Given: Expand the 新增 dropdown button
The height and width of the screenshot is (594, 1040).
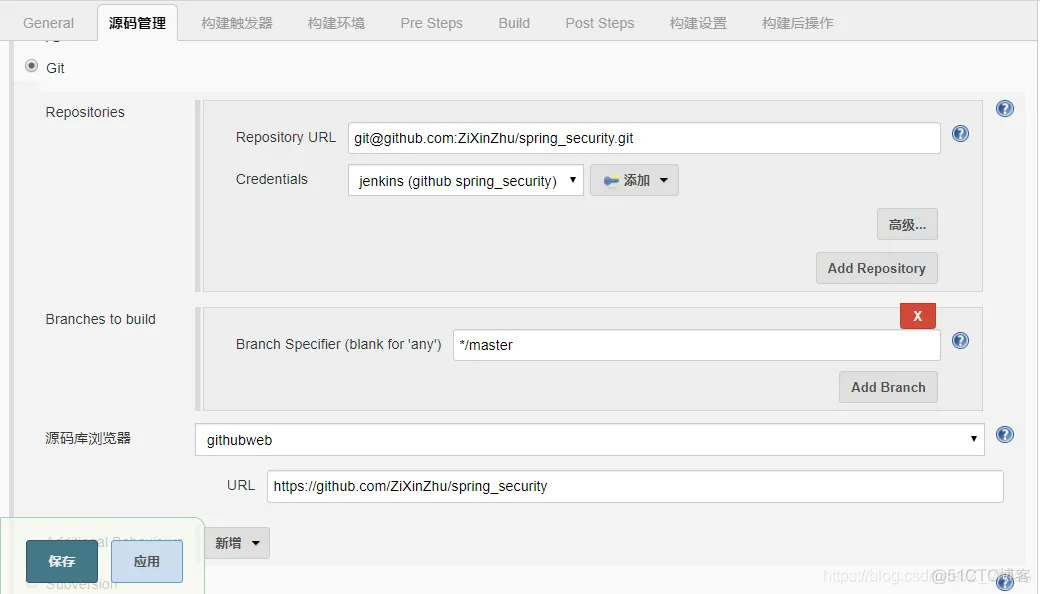Looking at the screenshot, I should [x=237, y=543].
